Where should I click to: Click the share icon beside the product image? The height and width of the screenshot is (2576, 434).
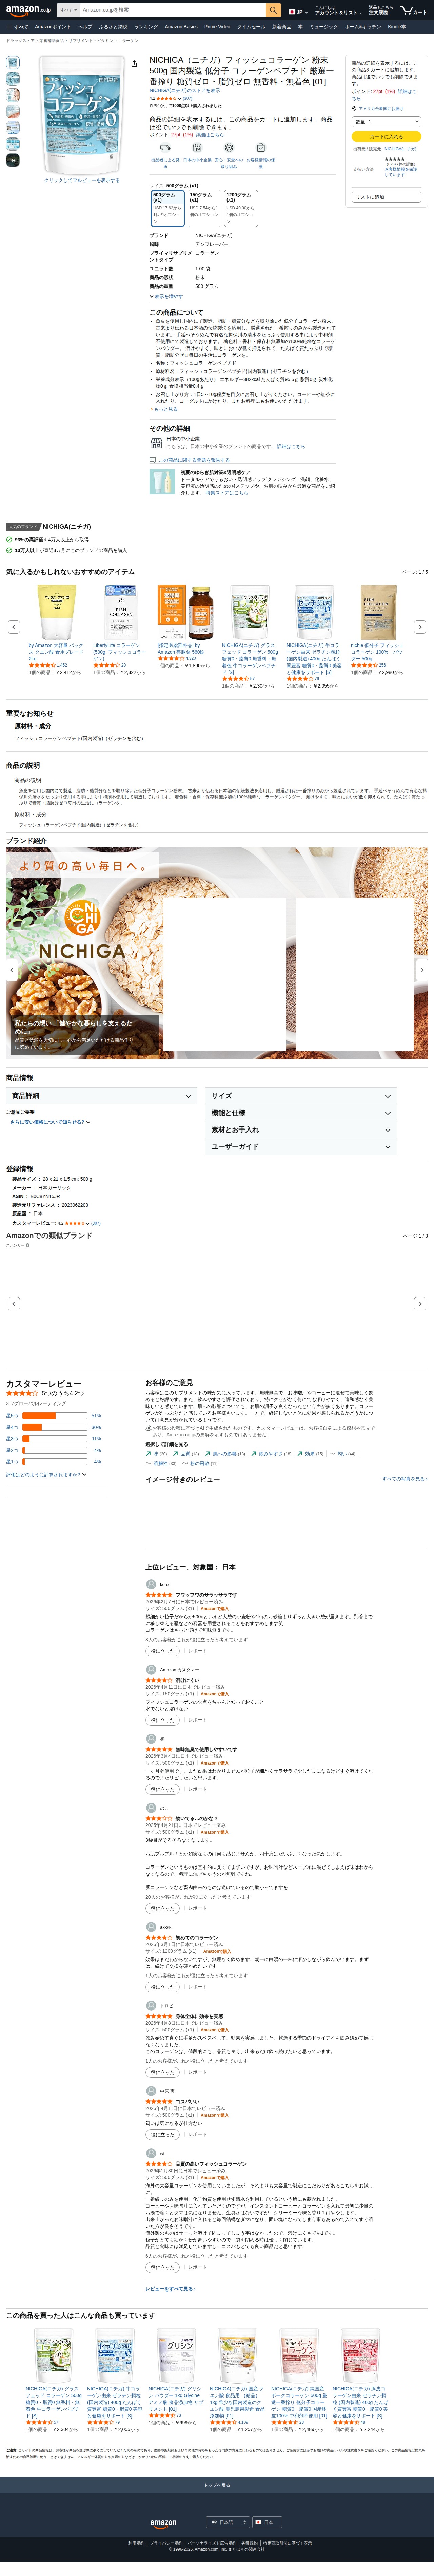point(134,64)
